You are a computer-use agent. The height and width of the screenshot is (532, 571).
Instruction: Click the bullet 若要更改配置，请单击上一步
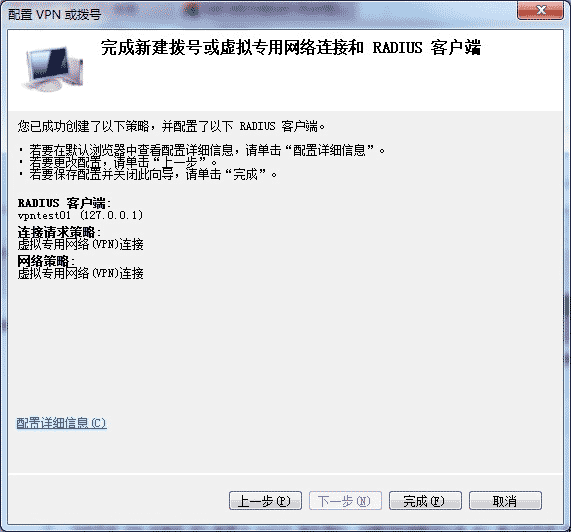[117, 162]
